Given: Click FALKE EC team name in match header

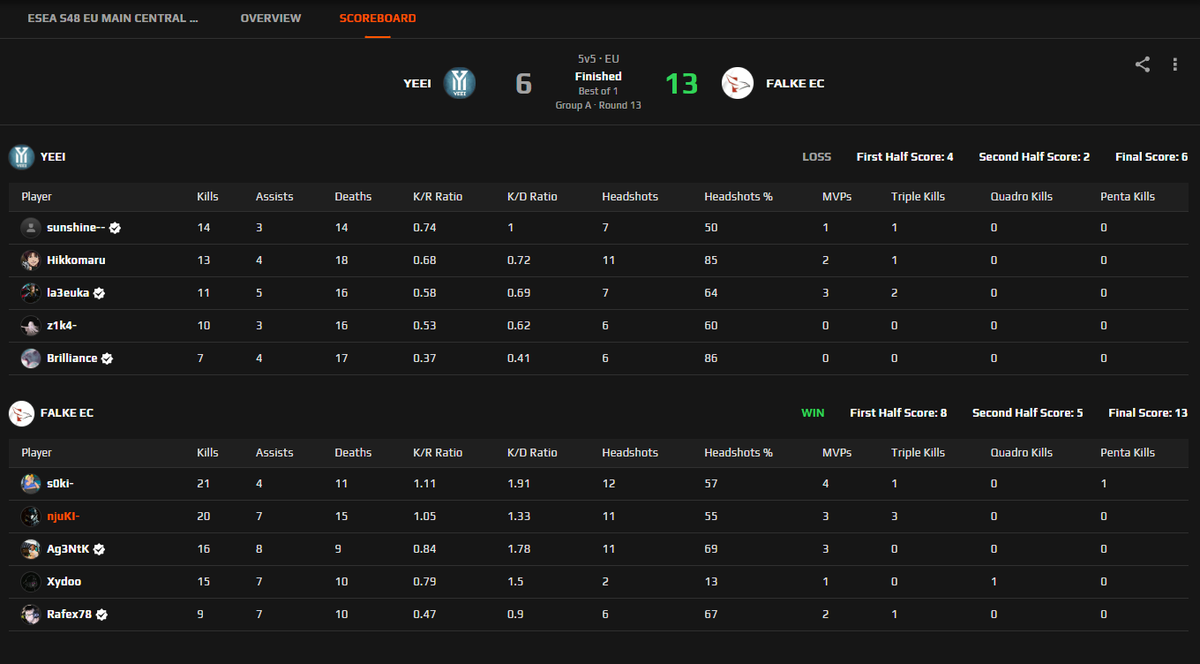Looking at the screenshot, I should [795, 83].
